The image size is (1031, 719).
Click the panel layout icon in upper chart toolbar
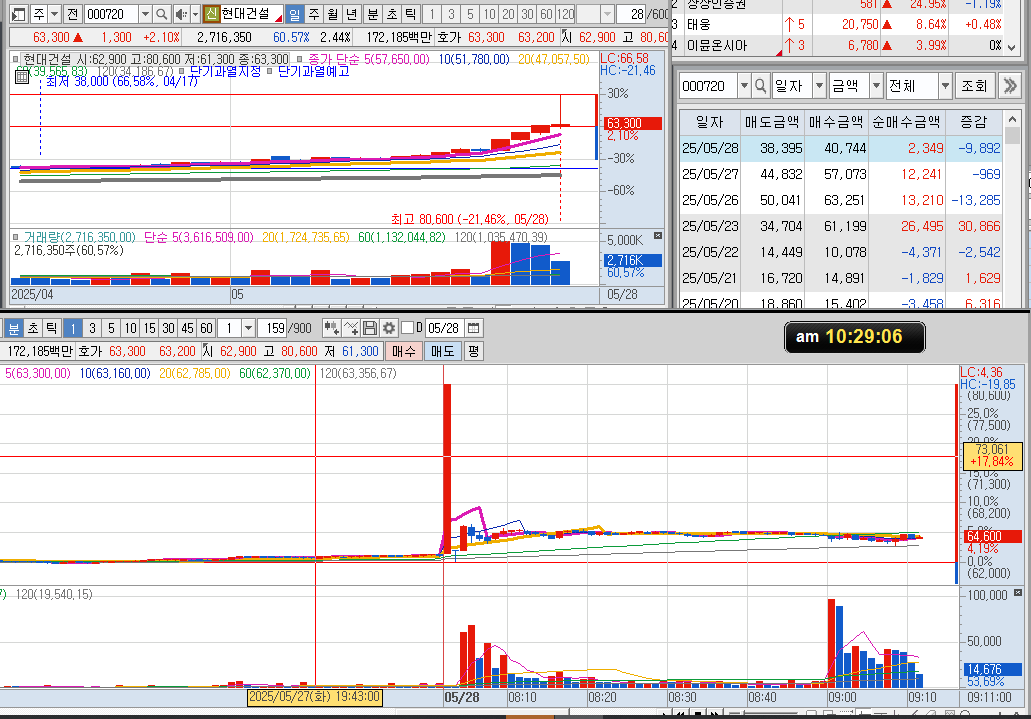(18, 14)
